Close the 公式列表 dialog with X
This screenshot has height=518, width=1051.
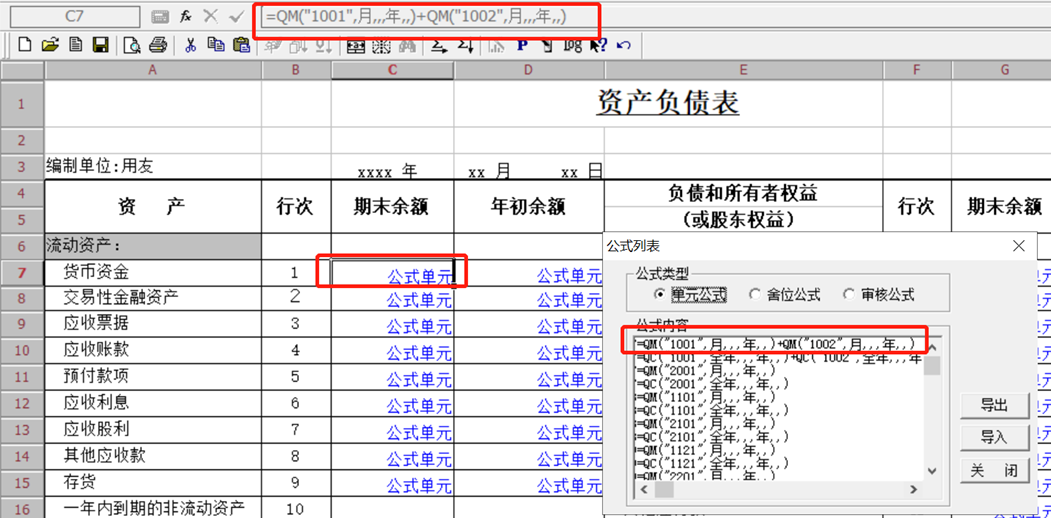pyautogui.click(x=1019, y=246)
